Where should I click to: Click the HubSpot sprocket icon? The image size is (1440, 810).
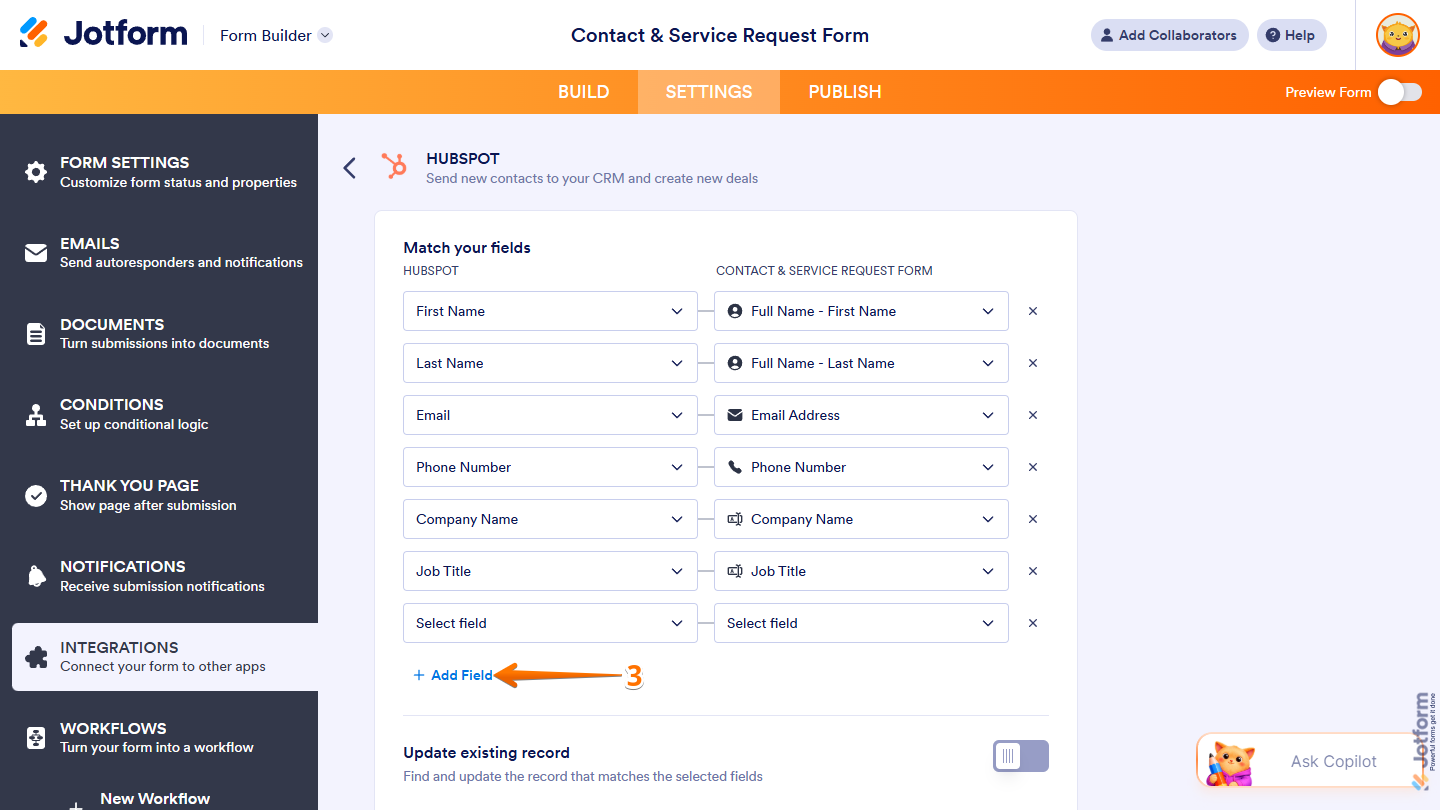pos(395,166)
